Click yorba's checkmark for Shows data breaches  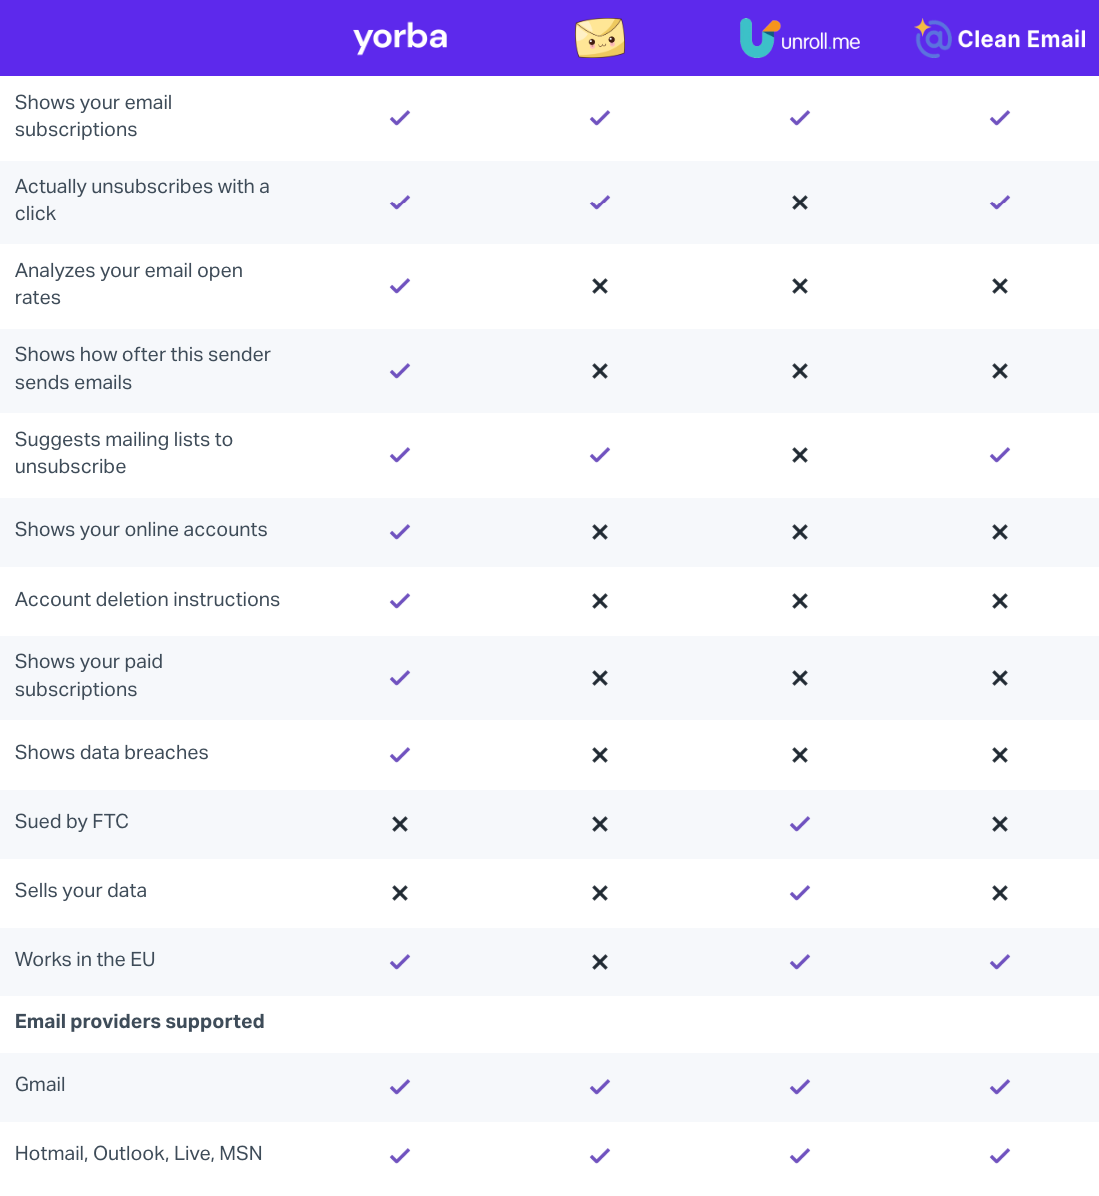pos(400,754)
